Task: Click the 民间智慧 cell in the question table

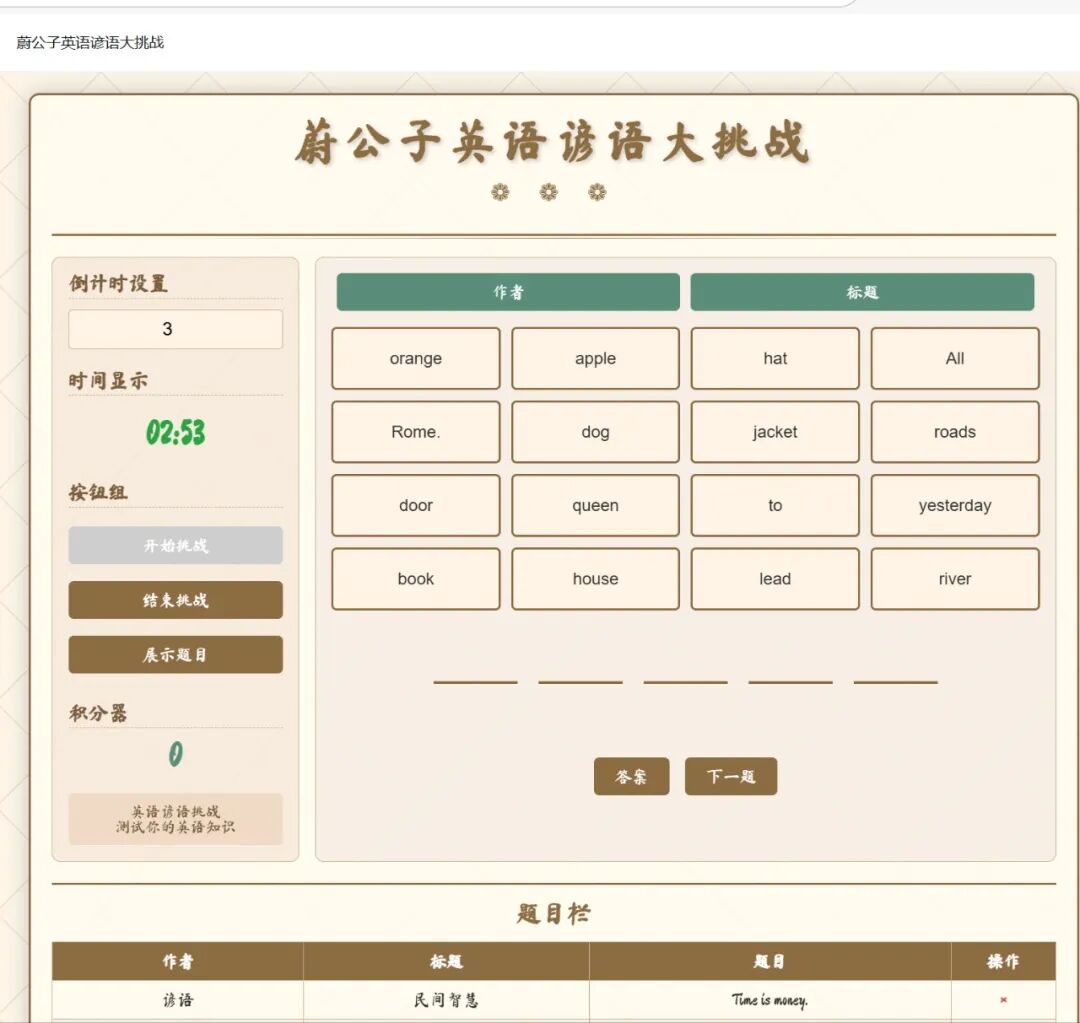Action: 446,1000
